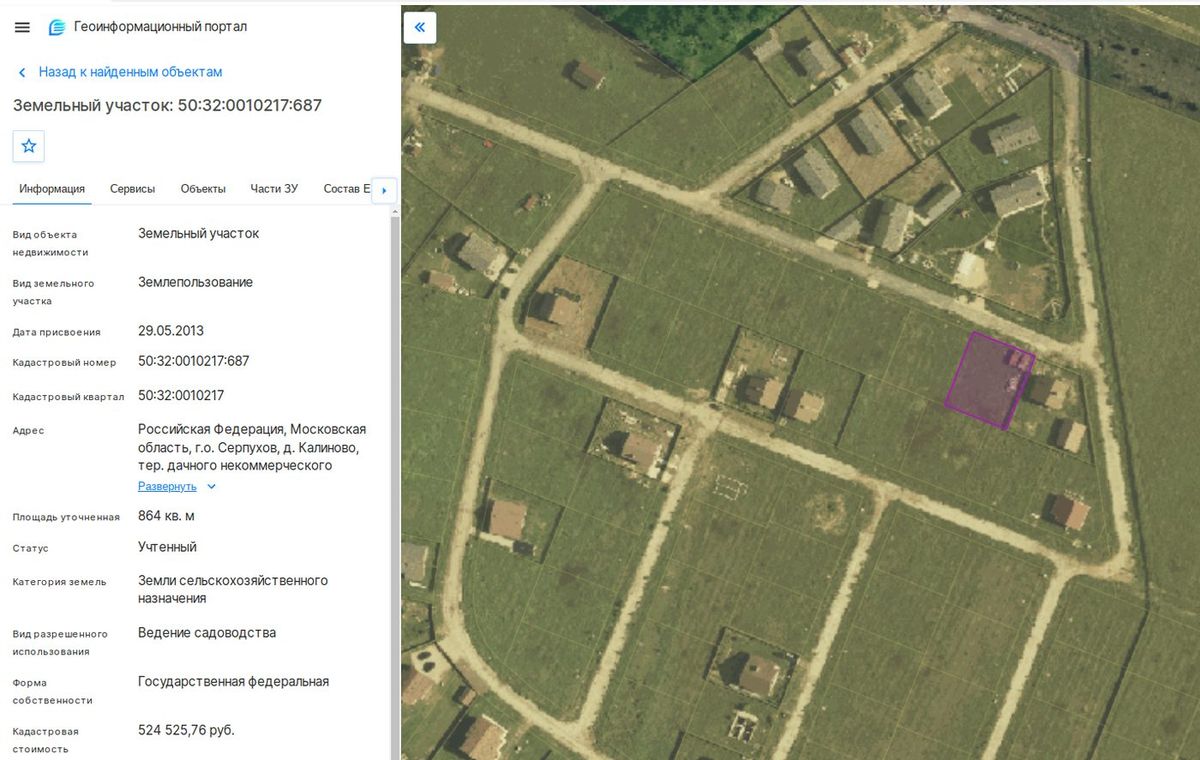Click the info panel vertical scrollbar

coord(394,480)
